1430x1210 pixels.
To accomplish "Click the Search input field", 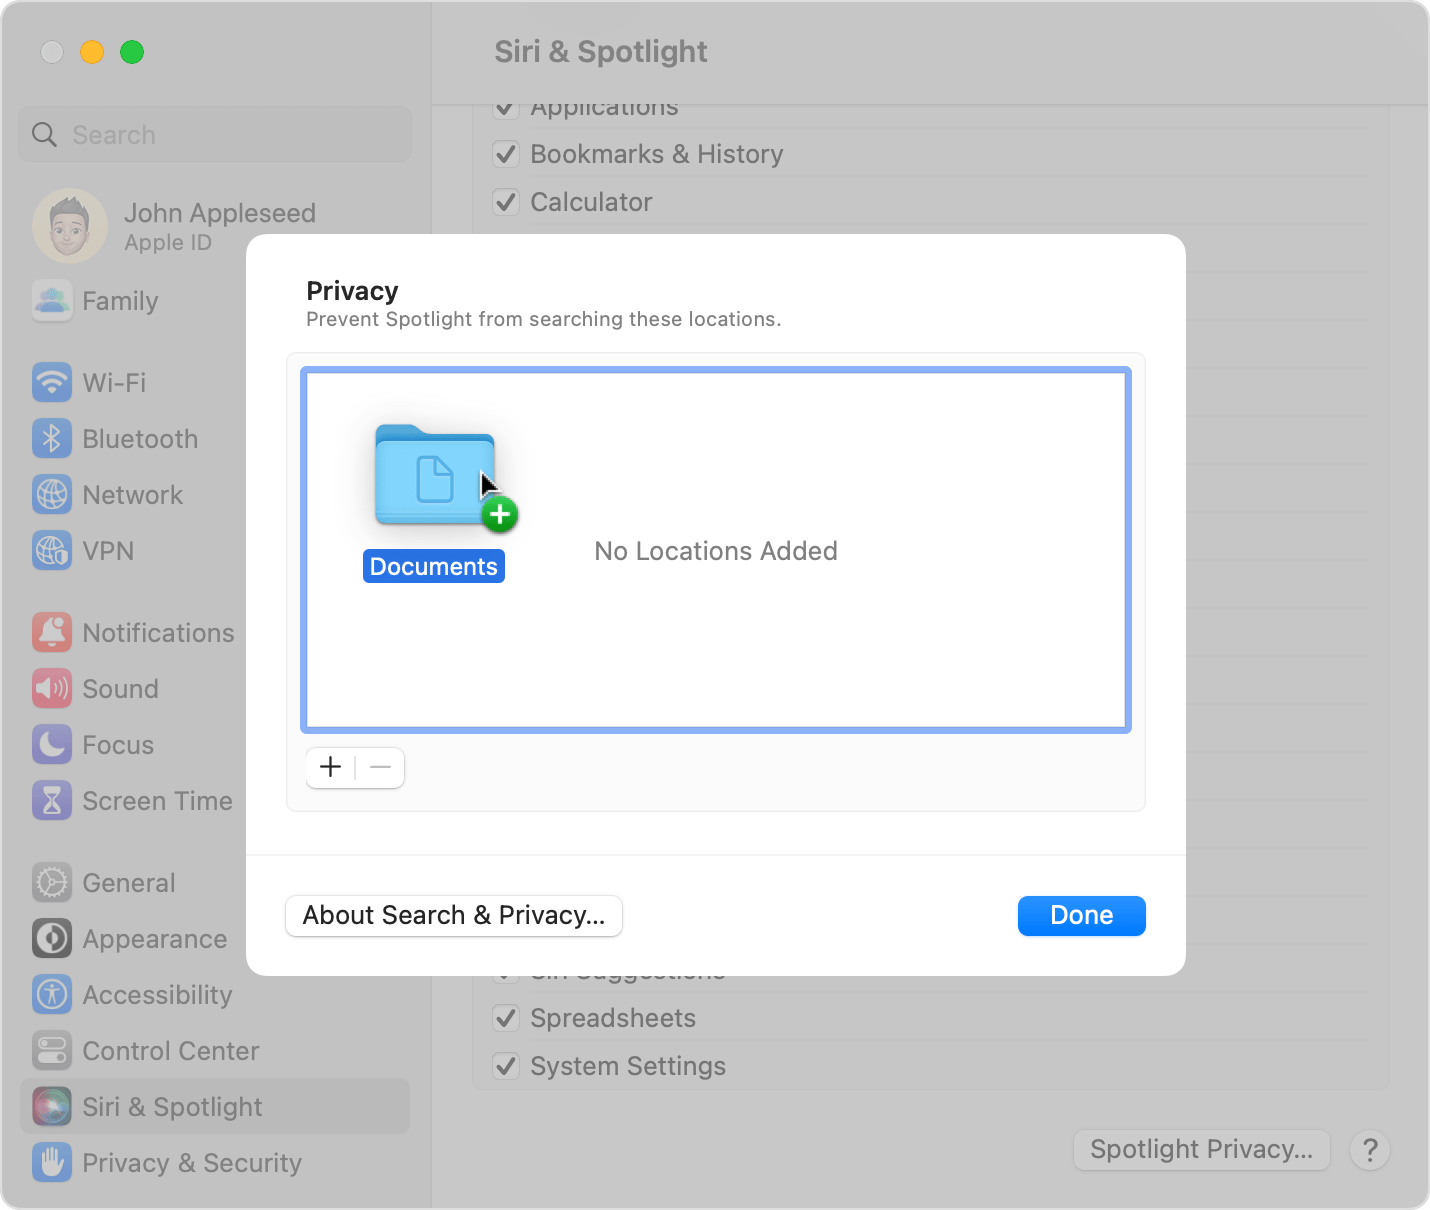I will pyautogui.click(x=215, y=134).
